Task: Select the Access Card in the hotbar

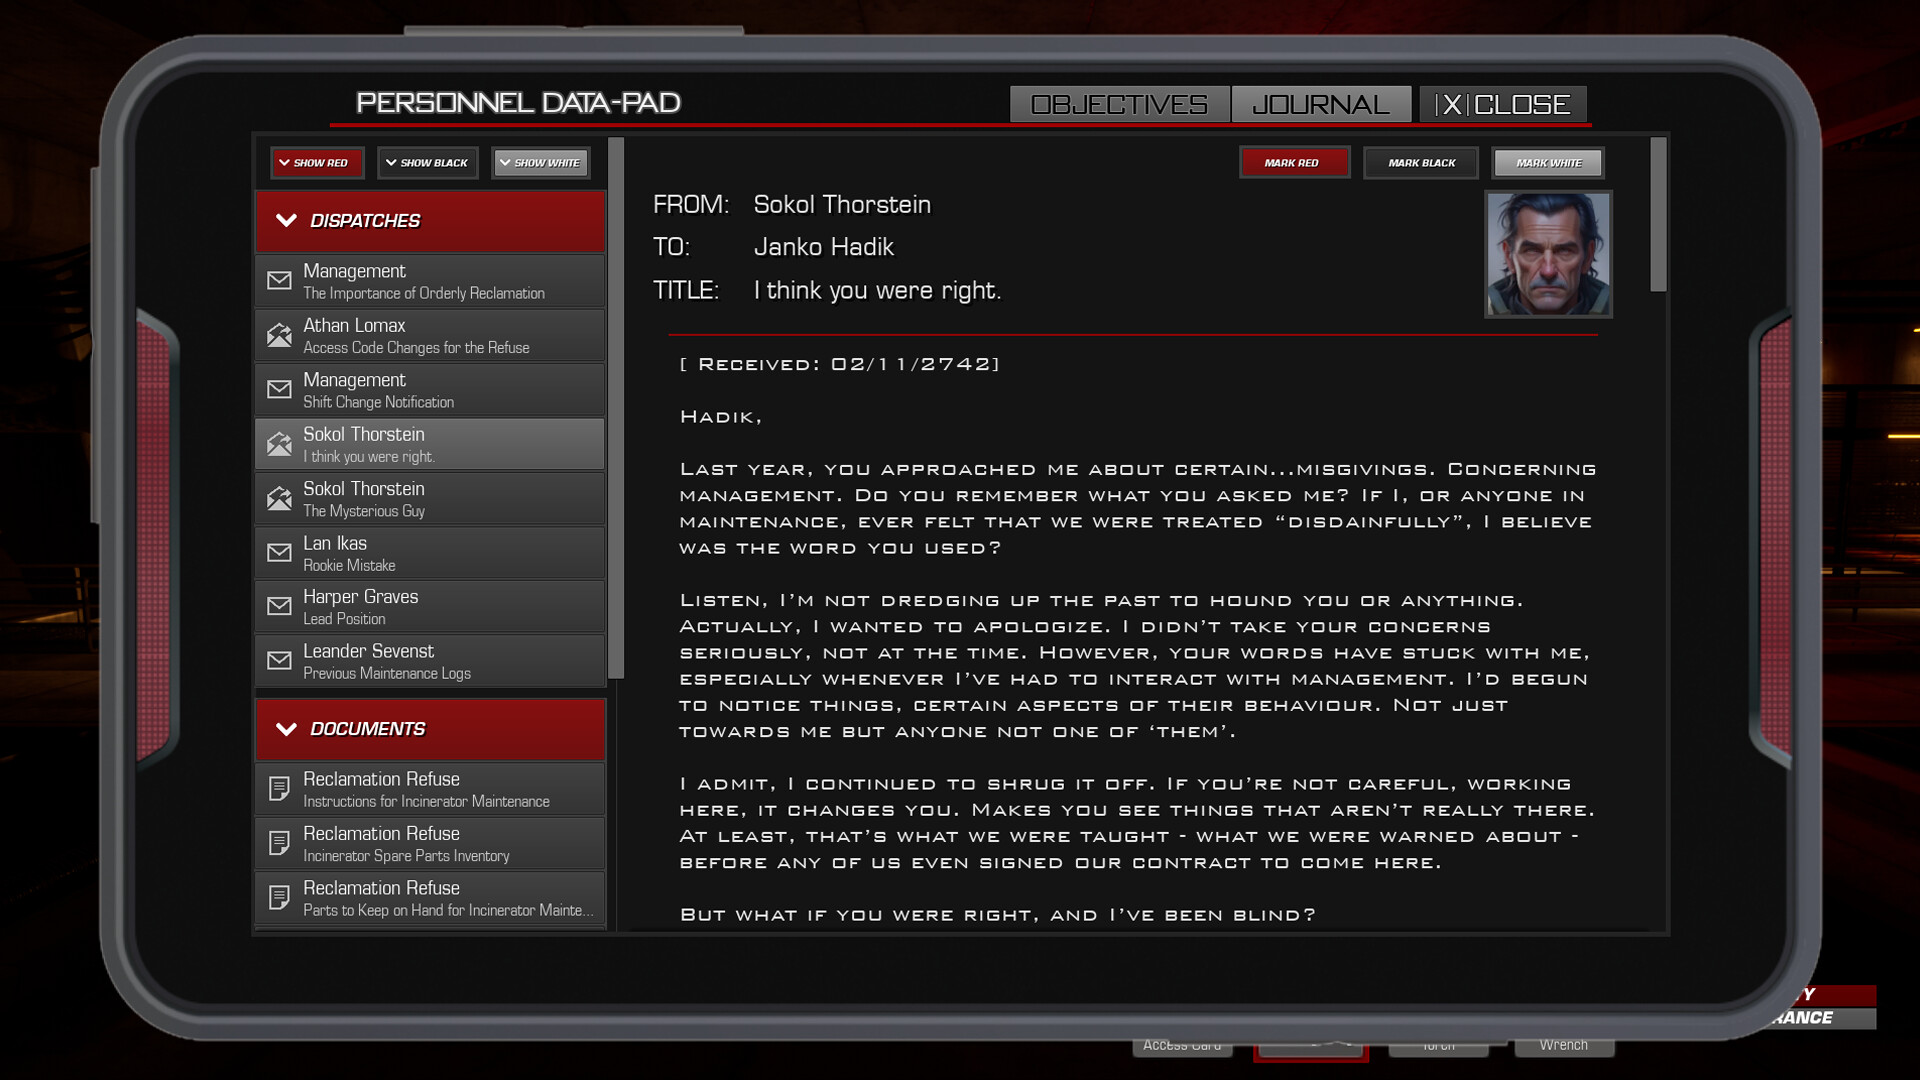Action: click(x=1182, y=1044)
